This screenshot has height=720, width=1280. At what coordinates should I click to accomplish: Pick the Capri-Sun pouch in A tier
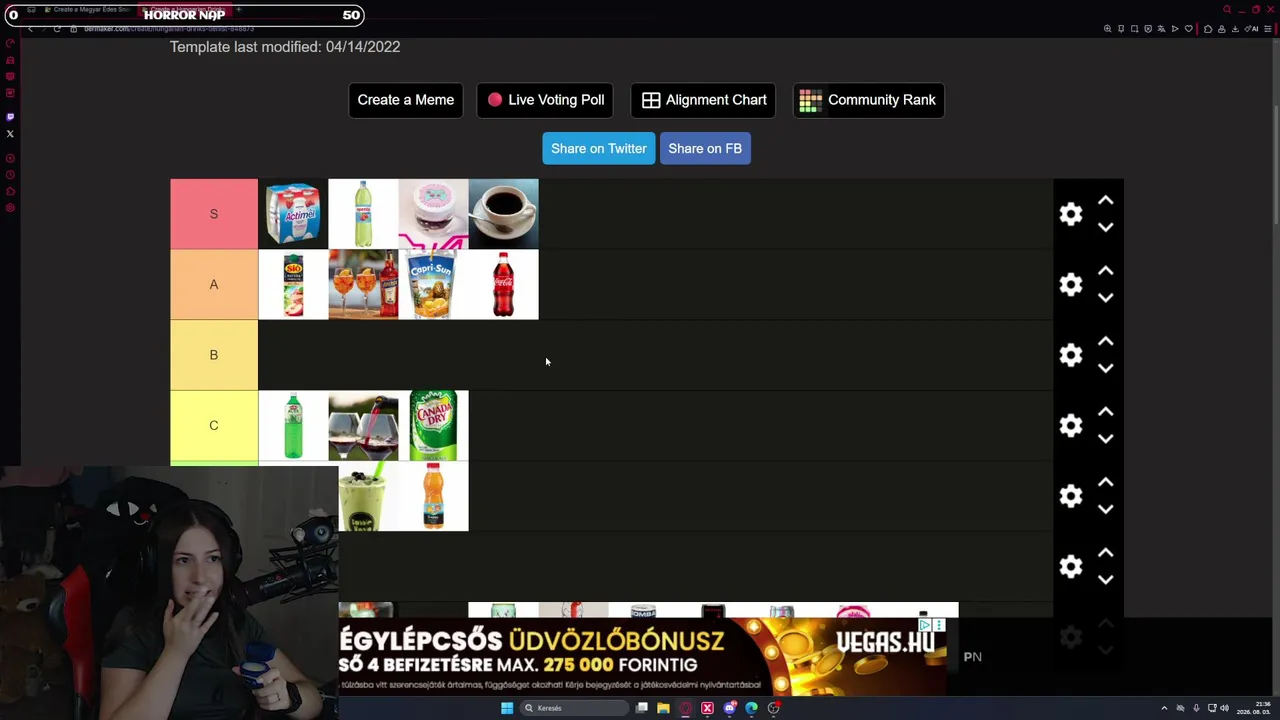tap(433, 284)
